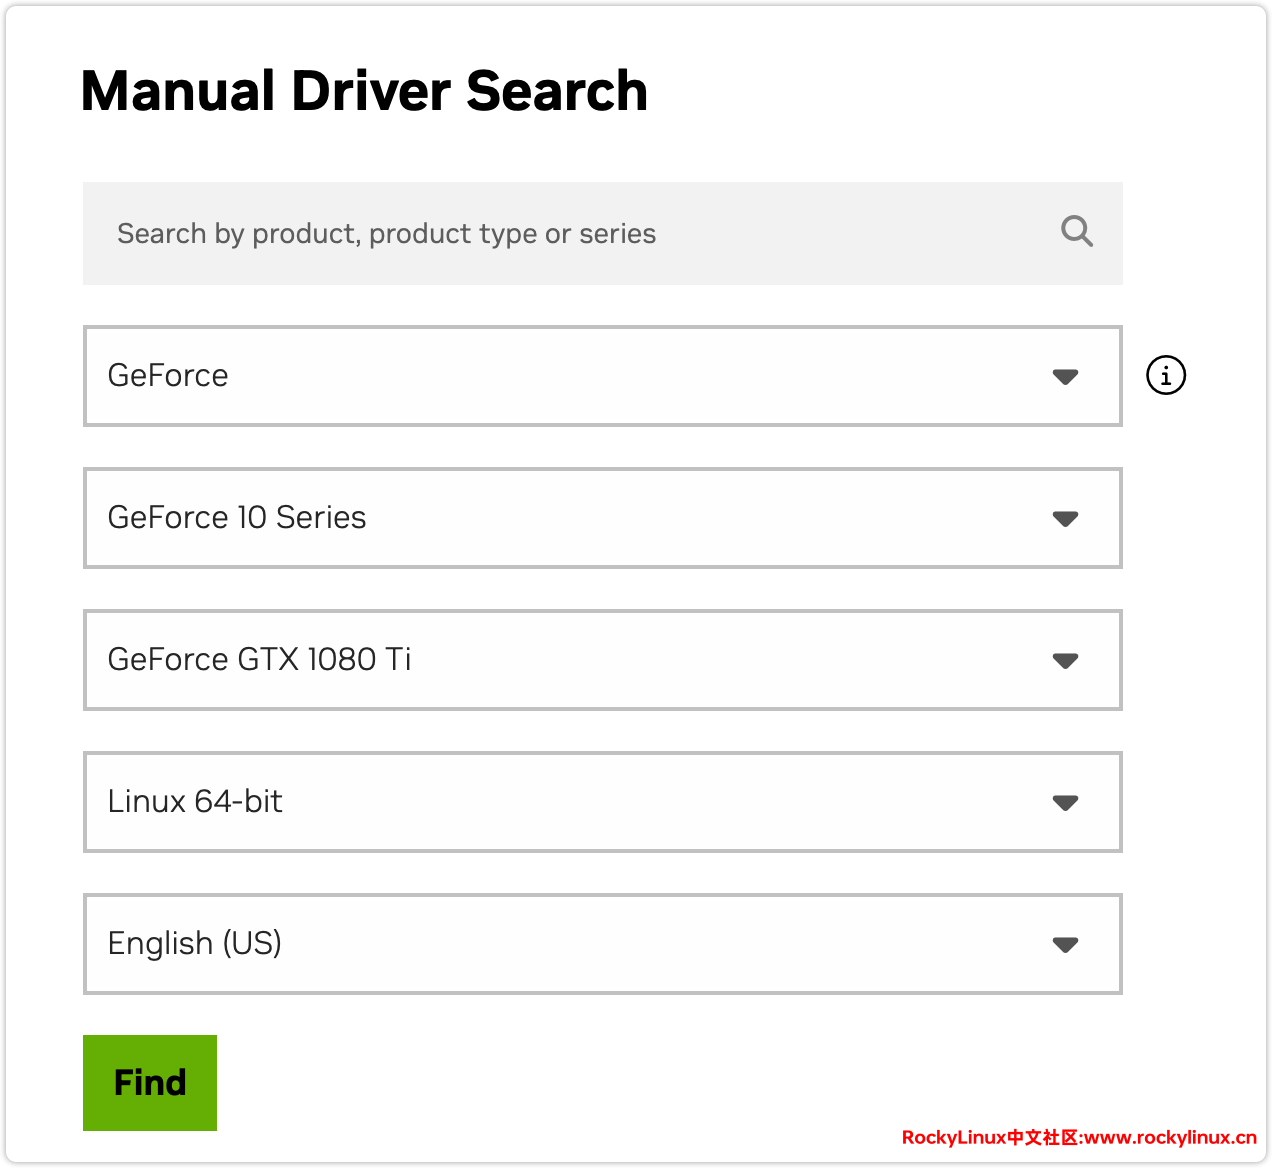Click the arrow icon on GeForce product type

(1065, 377)
